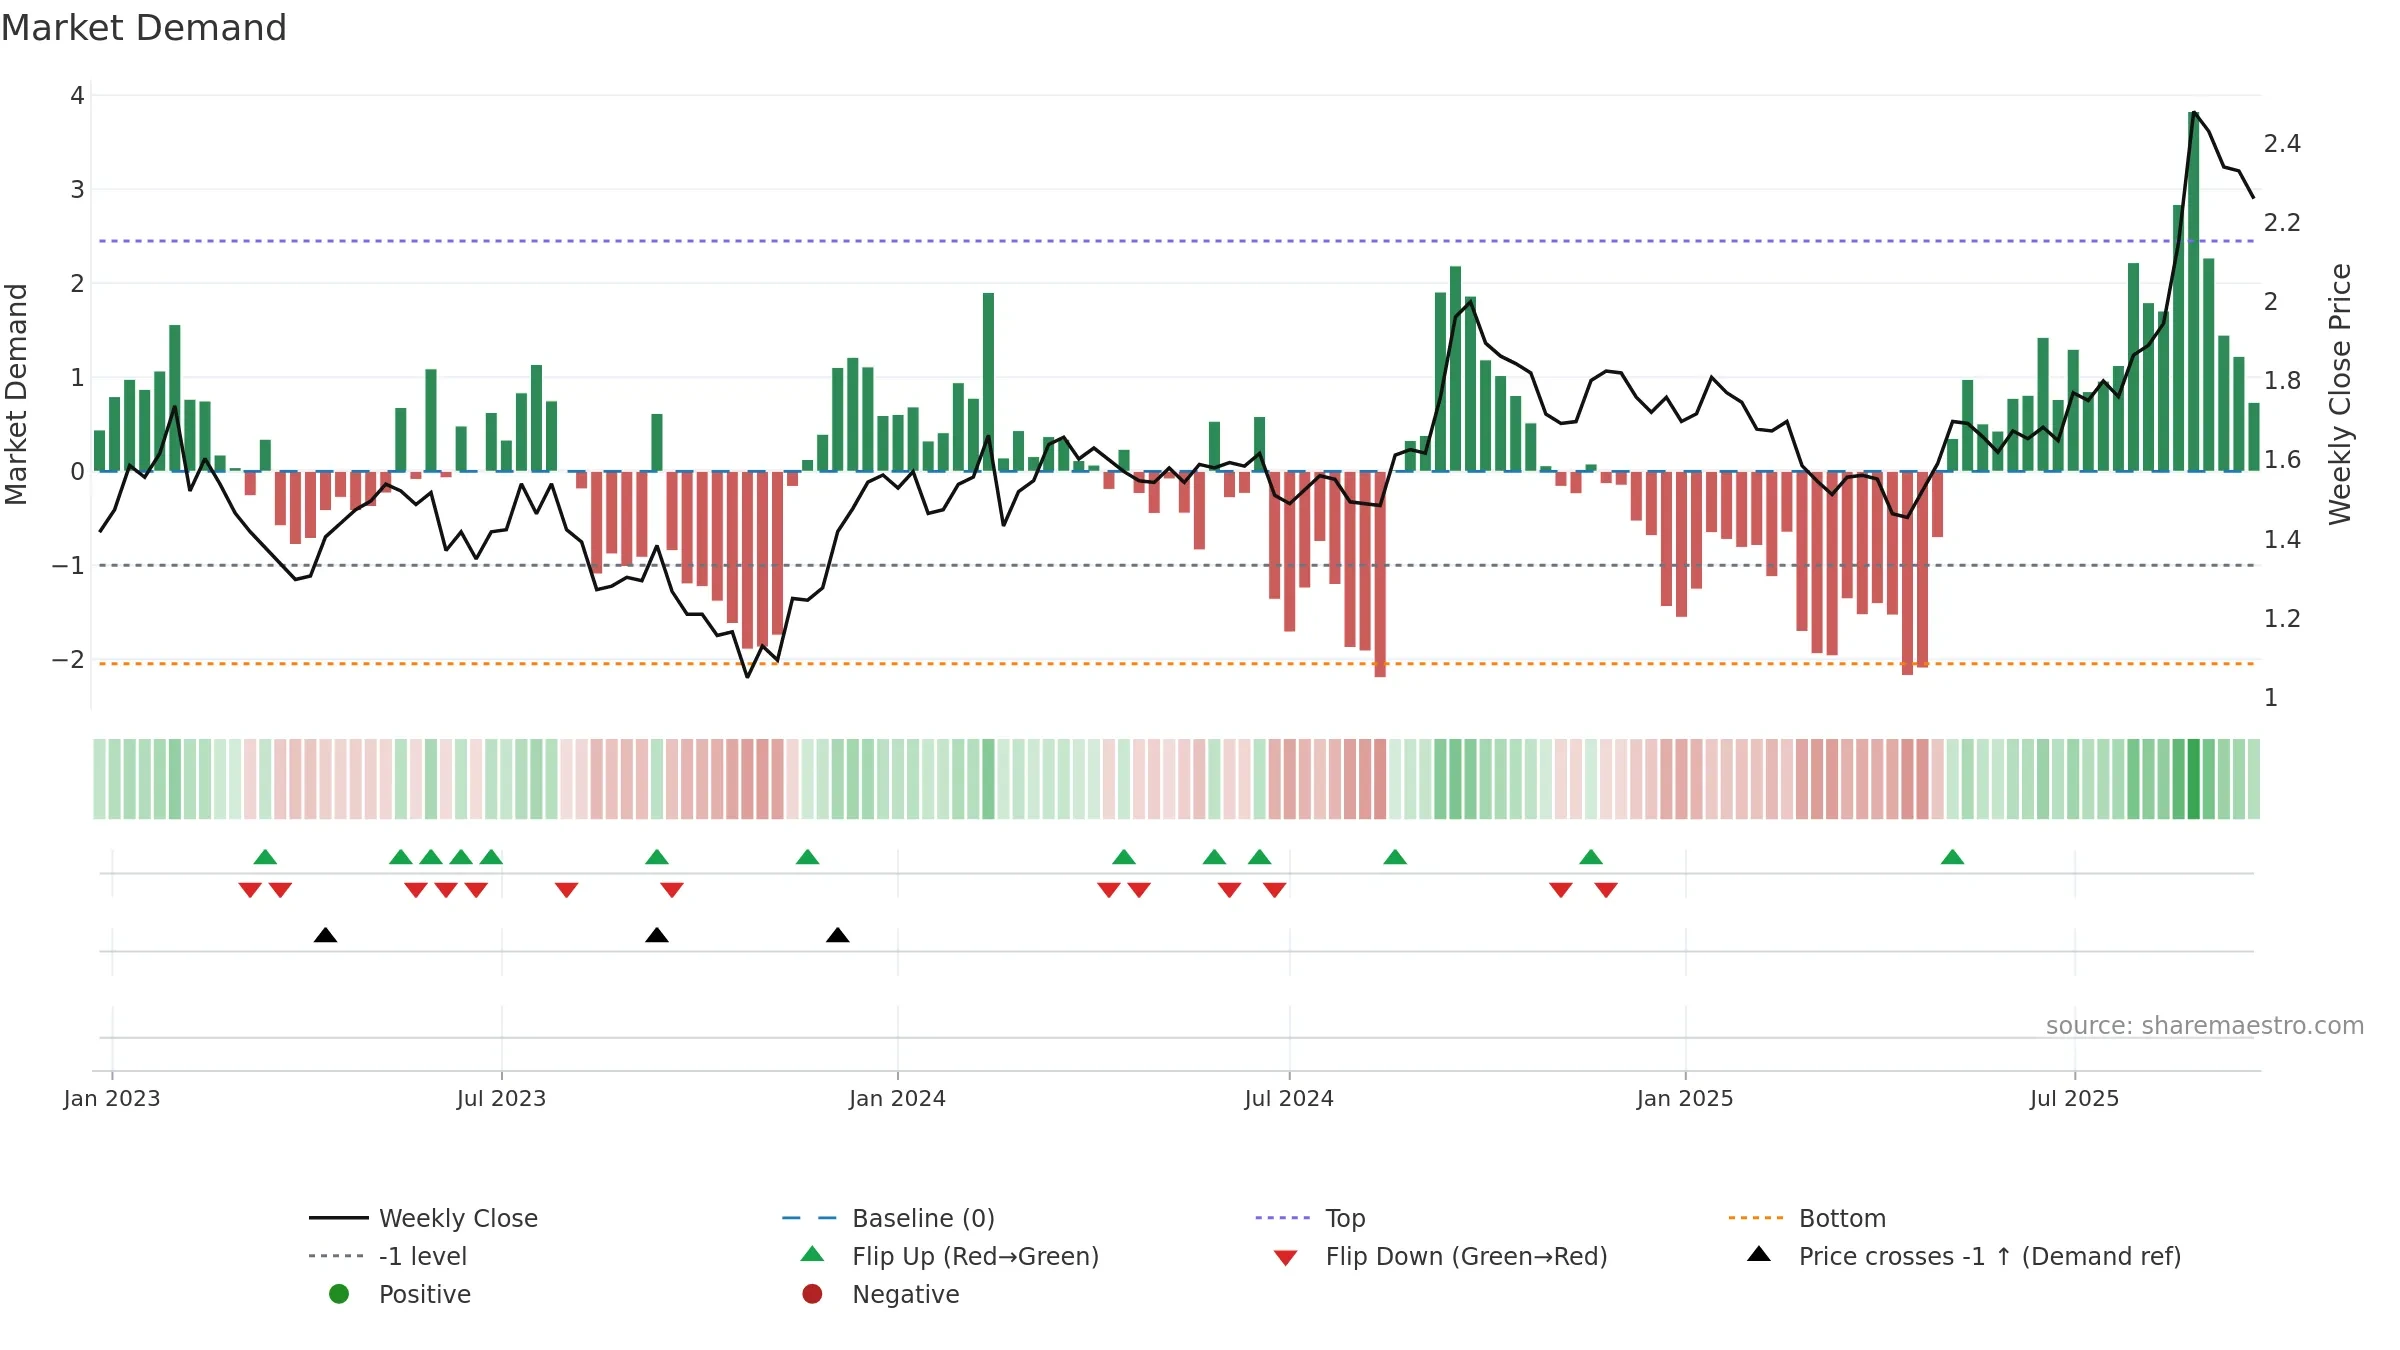Toggle the Price crosses -1 legend label
Screen dimensions: 2400x1350
[1990, 1256]
